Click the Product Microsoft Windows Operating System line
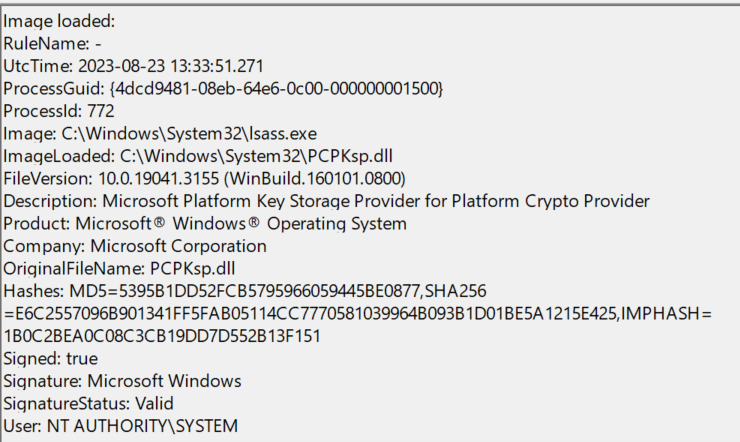 pos(205,223)
